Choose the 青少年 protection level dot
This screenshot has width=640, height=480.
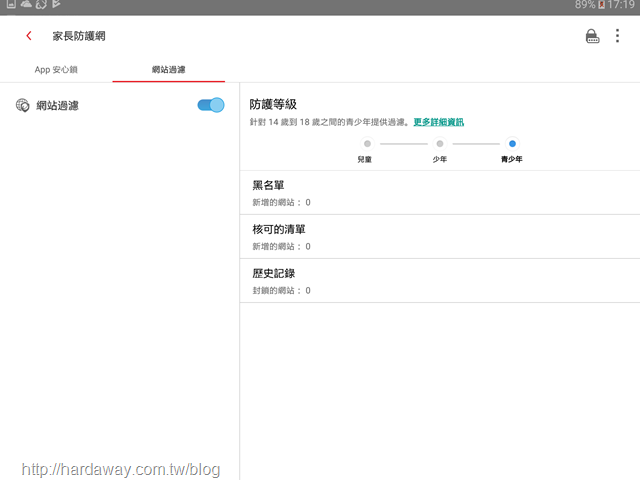coord(512,144)
